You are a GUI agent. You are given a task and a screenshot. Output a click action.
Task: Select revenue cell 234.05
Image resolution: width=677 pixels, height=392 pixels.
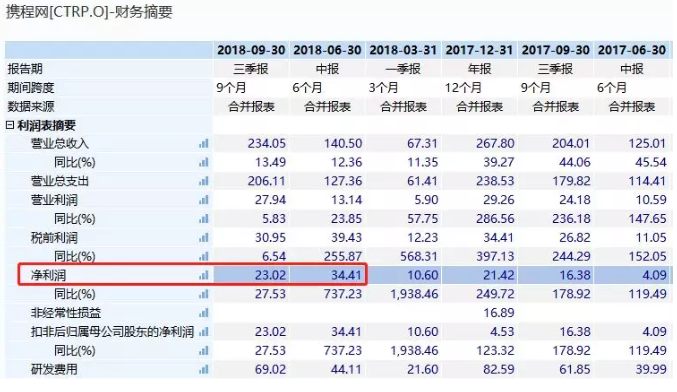click(x=266, y=143)
